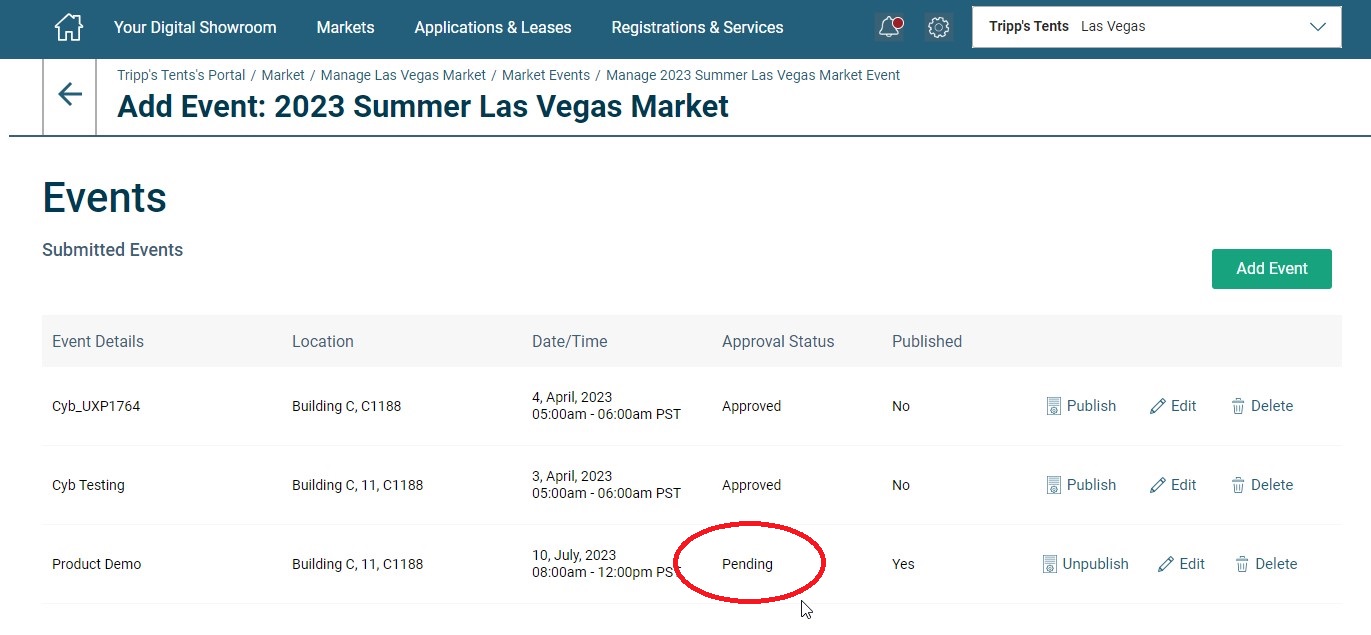Expand the Tripp's Tents Las Vegas dropdown
Viewport: 1371px width, 635px height.
1157,27
